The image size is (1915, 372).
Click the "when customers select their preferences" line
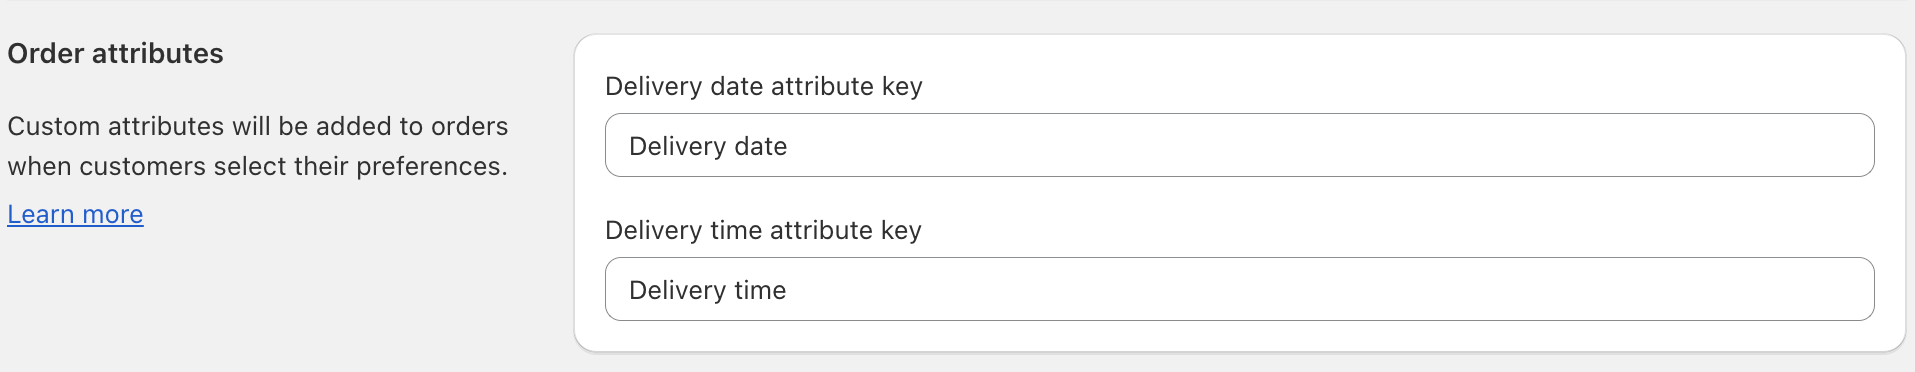click(258, 166)
